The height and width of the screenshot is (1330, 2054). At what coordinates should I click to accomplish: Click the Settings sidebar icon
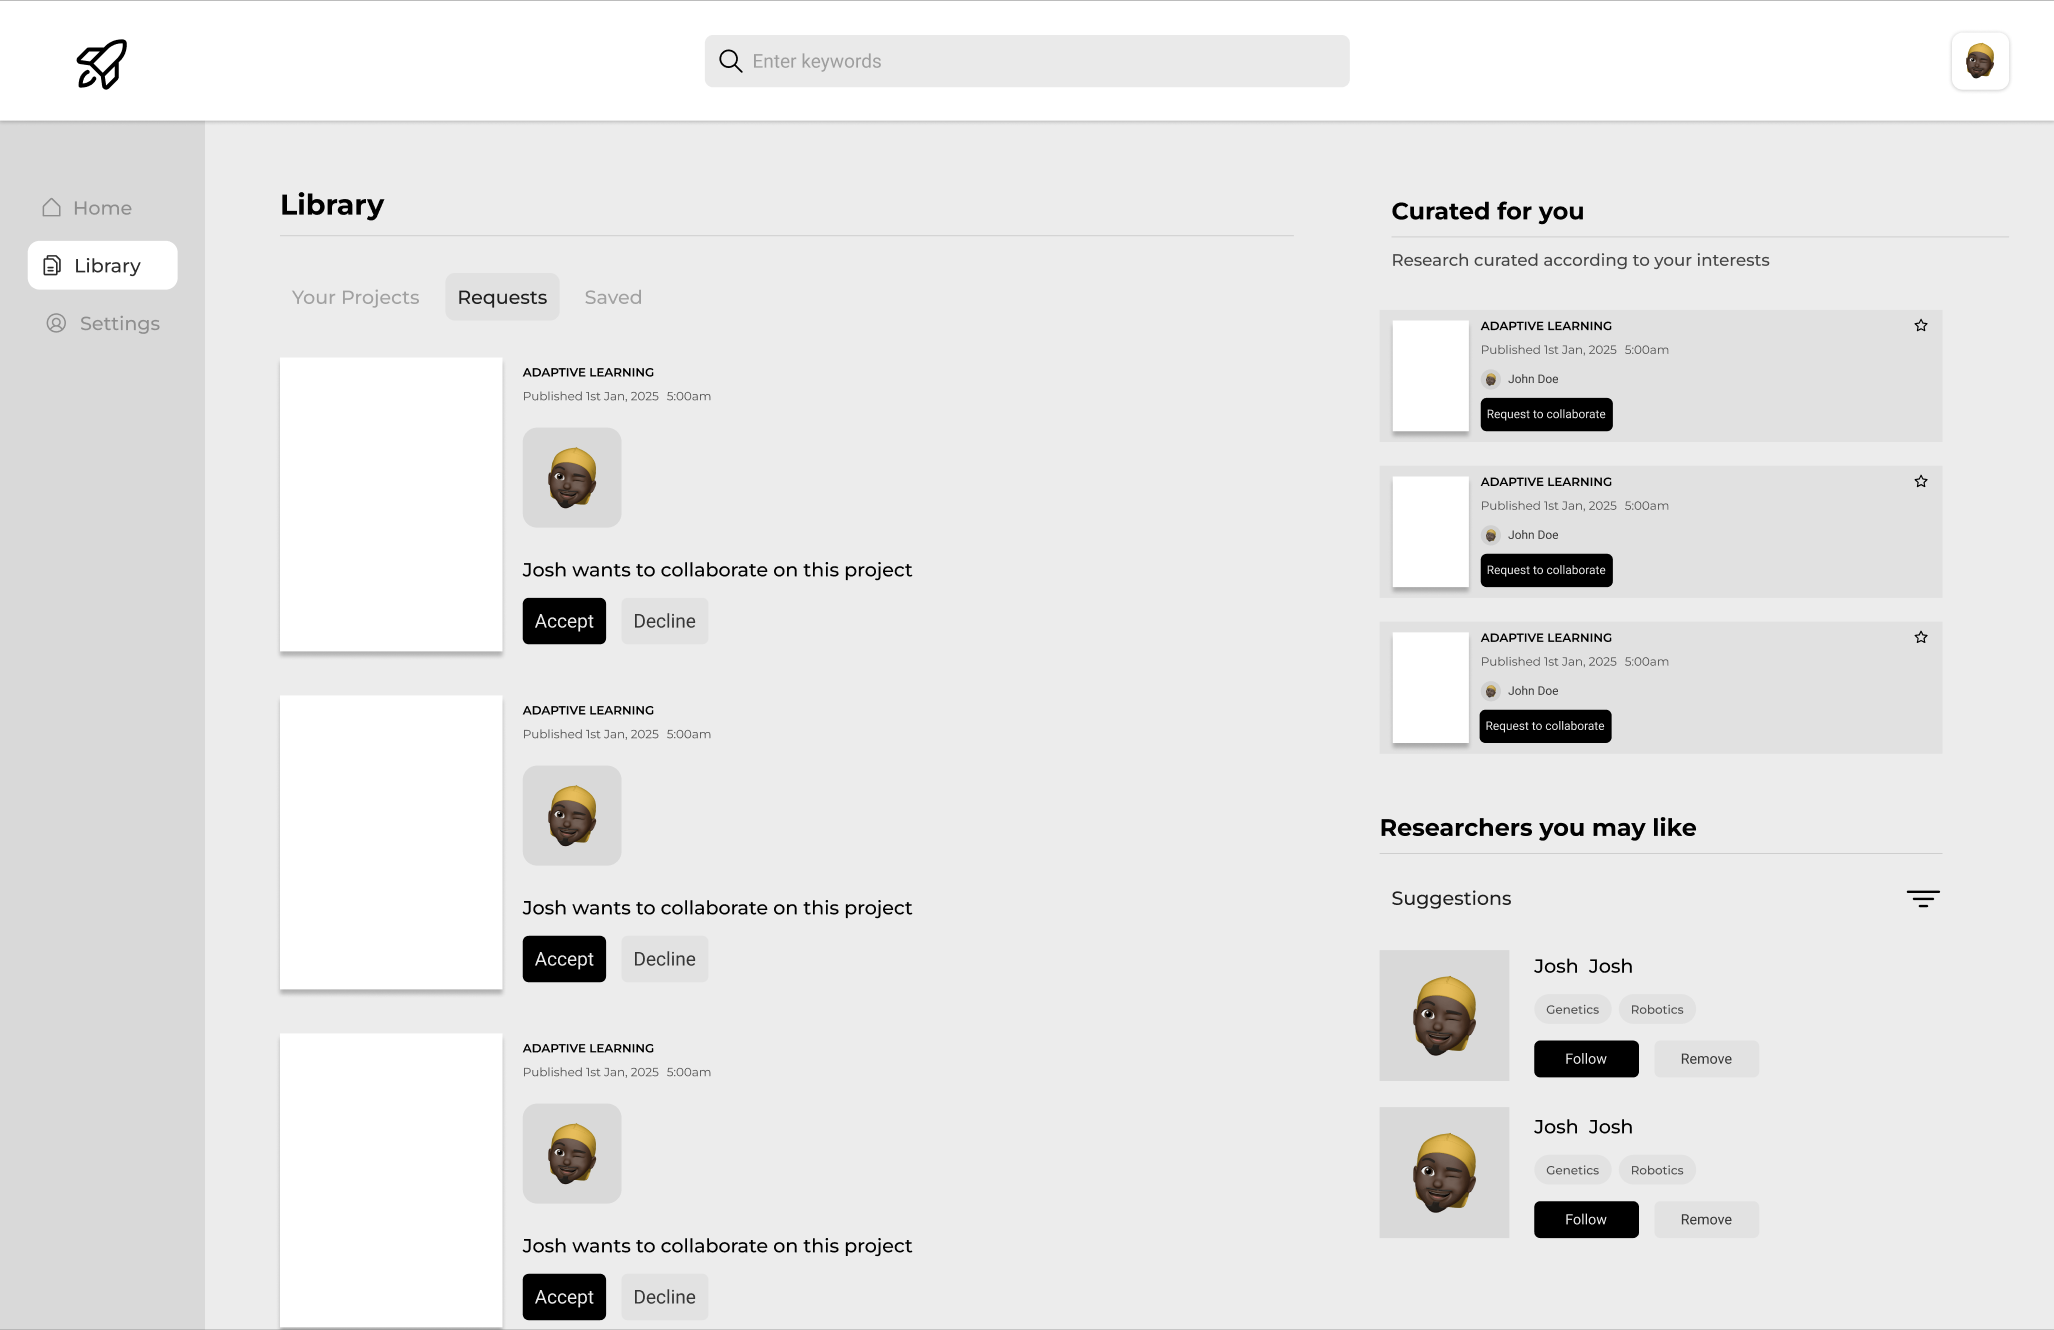coord(56,323)
